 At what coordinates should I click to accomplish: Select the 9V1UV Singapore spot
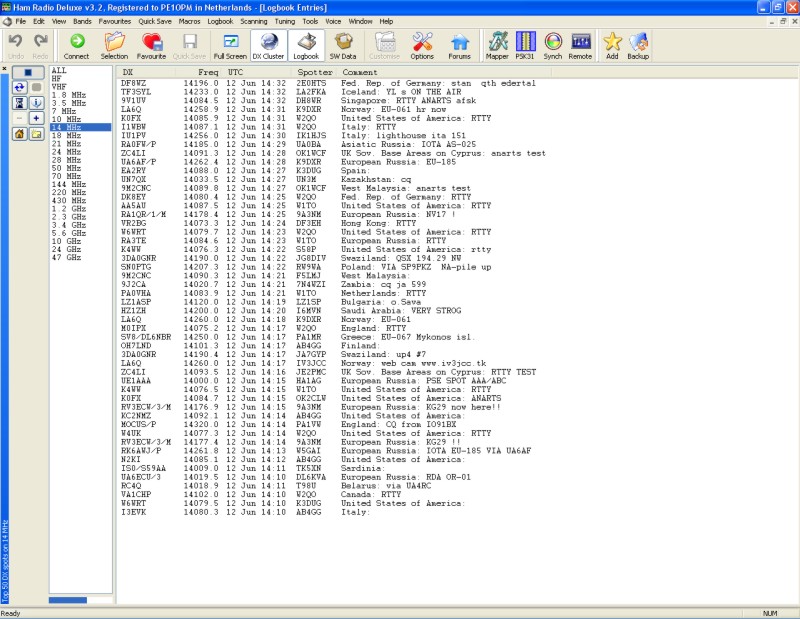coord(298,101)
